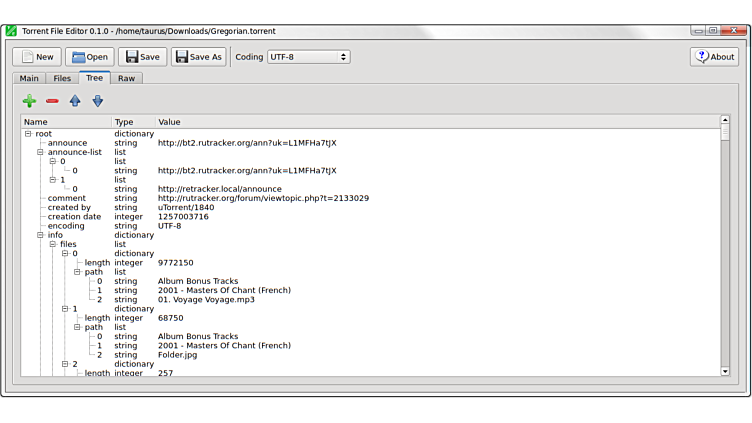
Task: Click the scrollbar down arrow in tree
Action: pyautogui.click(x=725, y=371)
